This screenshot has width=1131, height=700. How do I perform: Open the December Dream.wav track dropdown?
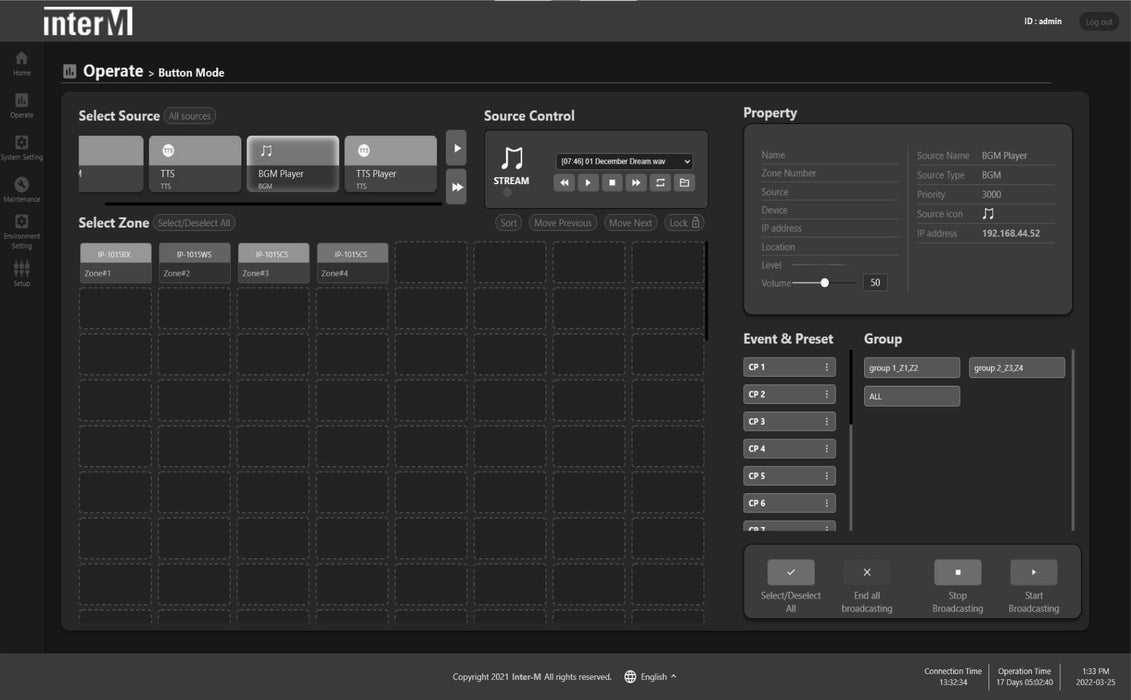[625, 161]
